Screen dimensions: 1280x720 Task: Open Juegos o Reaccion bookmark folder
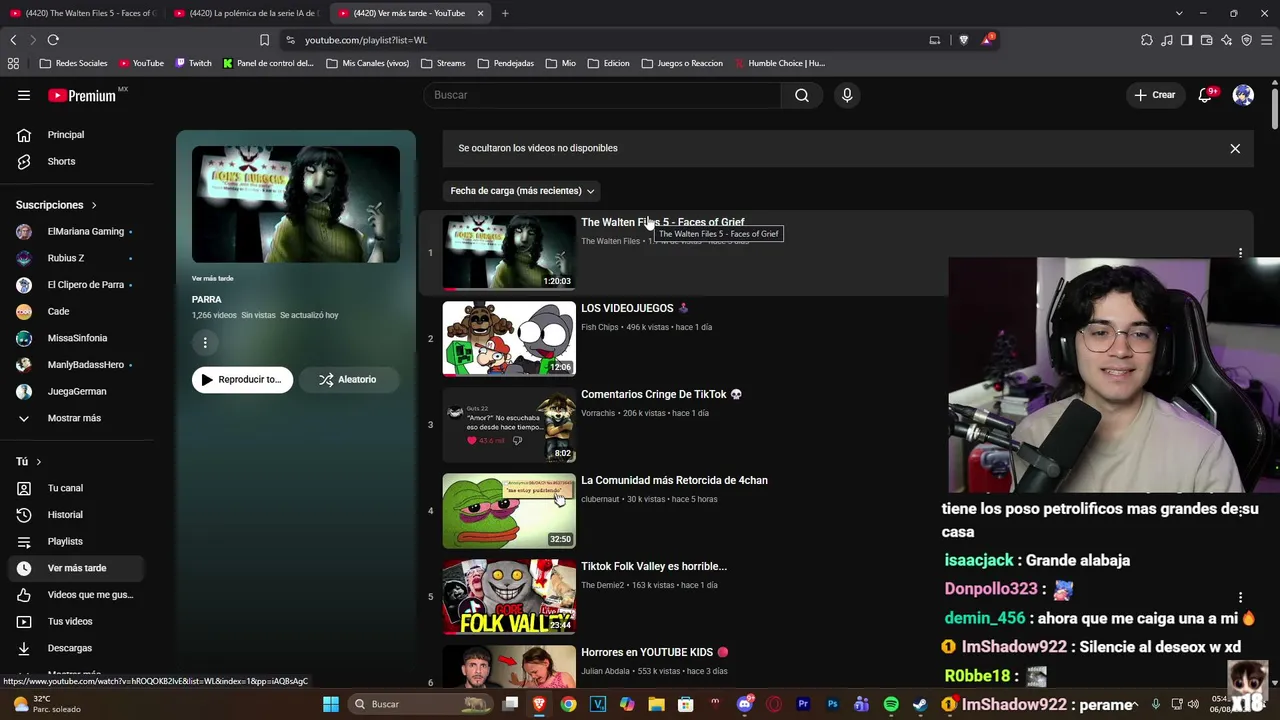[x=682, y=63]
